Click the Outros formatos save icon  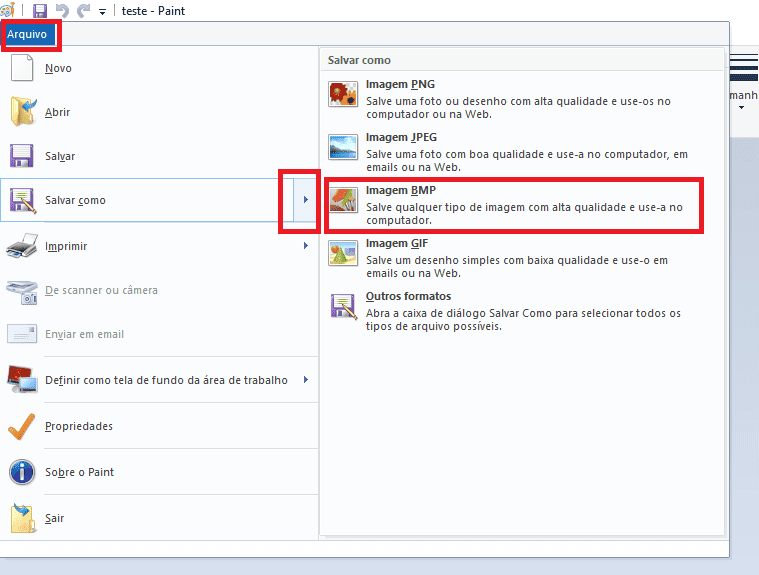coord(344,306)
